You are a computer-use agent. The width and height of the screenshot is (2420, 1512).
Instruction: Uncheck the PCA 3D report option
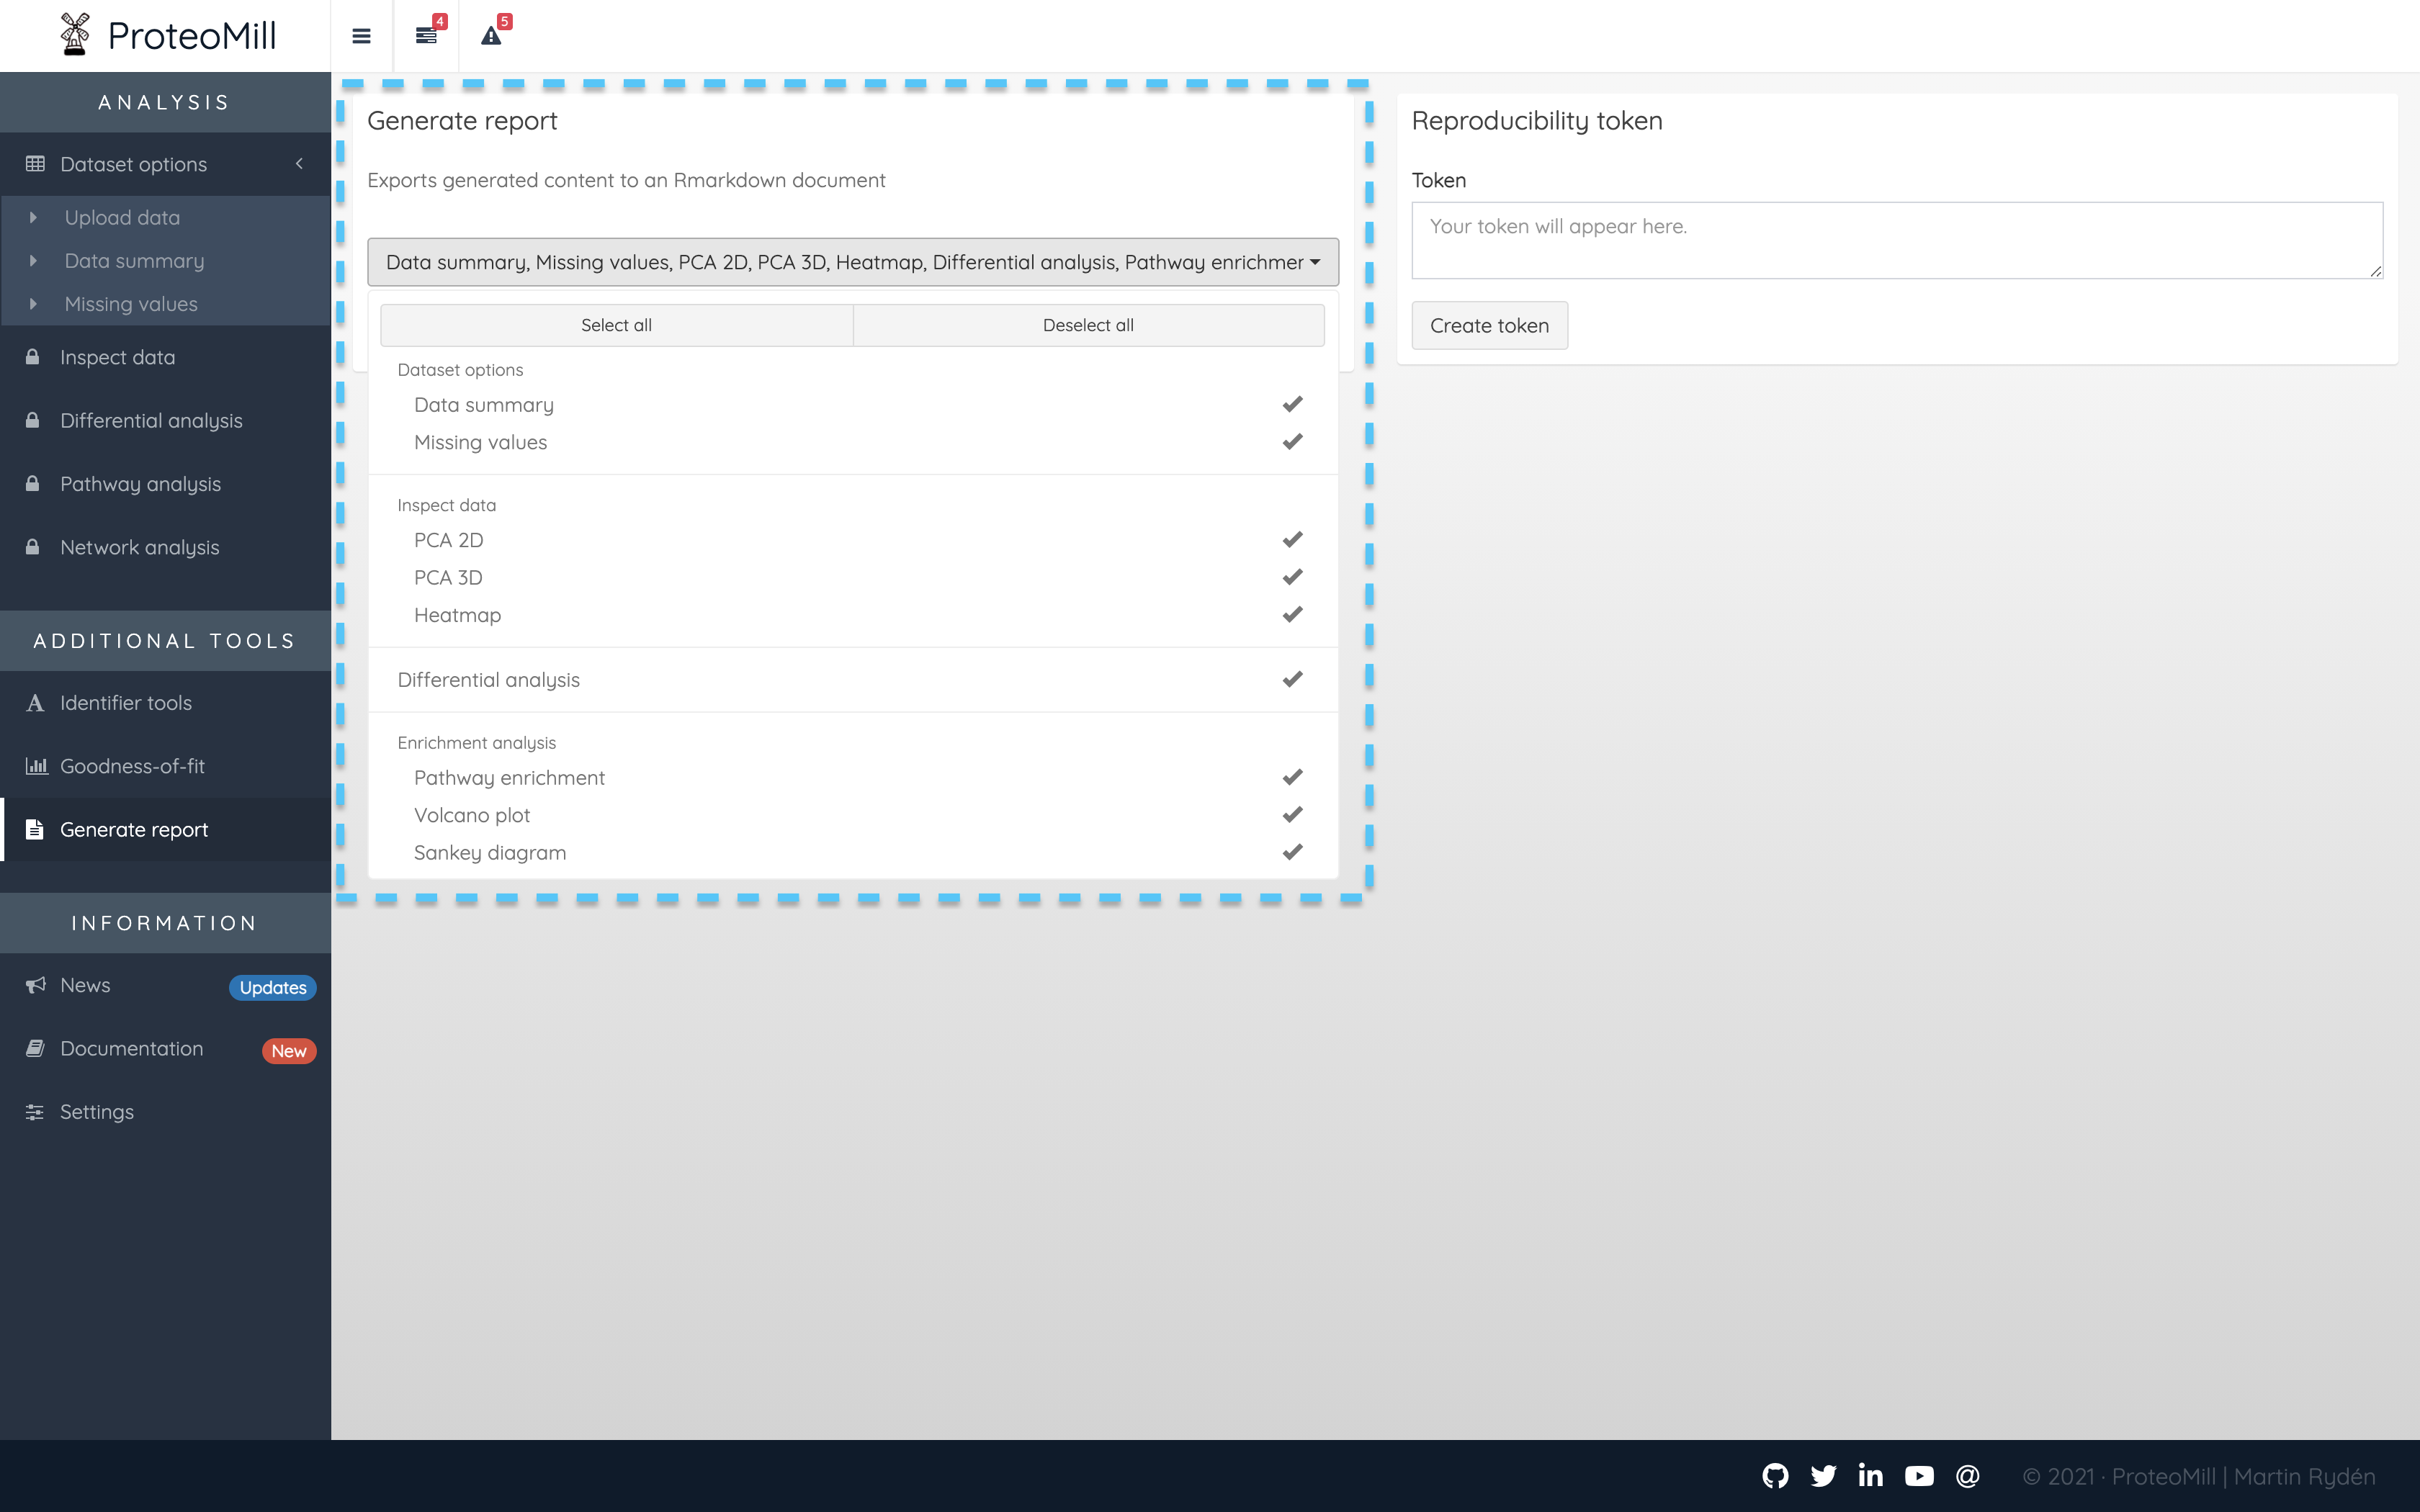(852, 578)
